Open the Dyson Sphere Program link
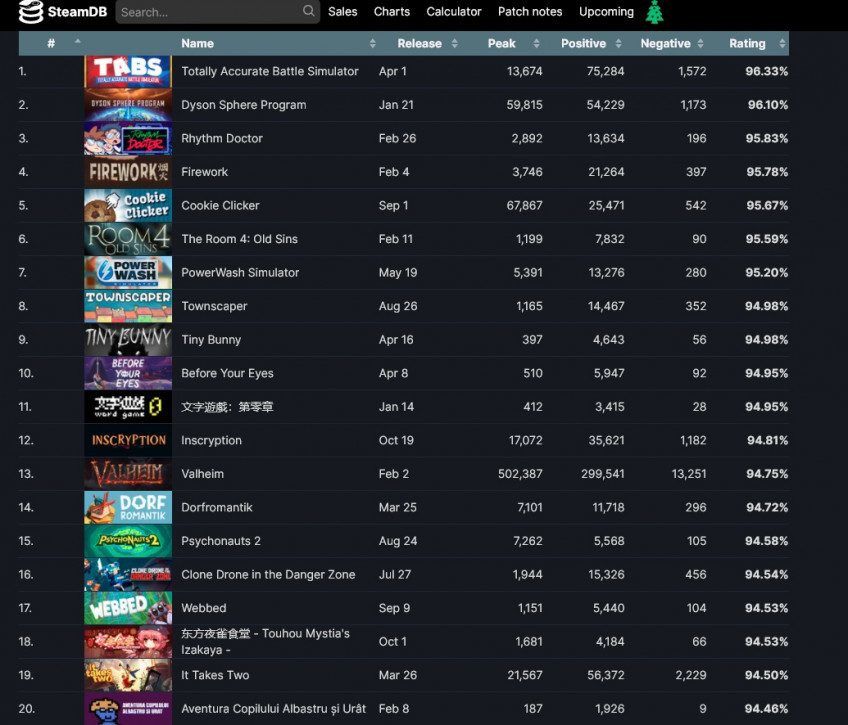 [x=244, y=105]
